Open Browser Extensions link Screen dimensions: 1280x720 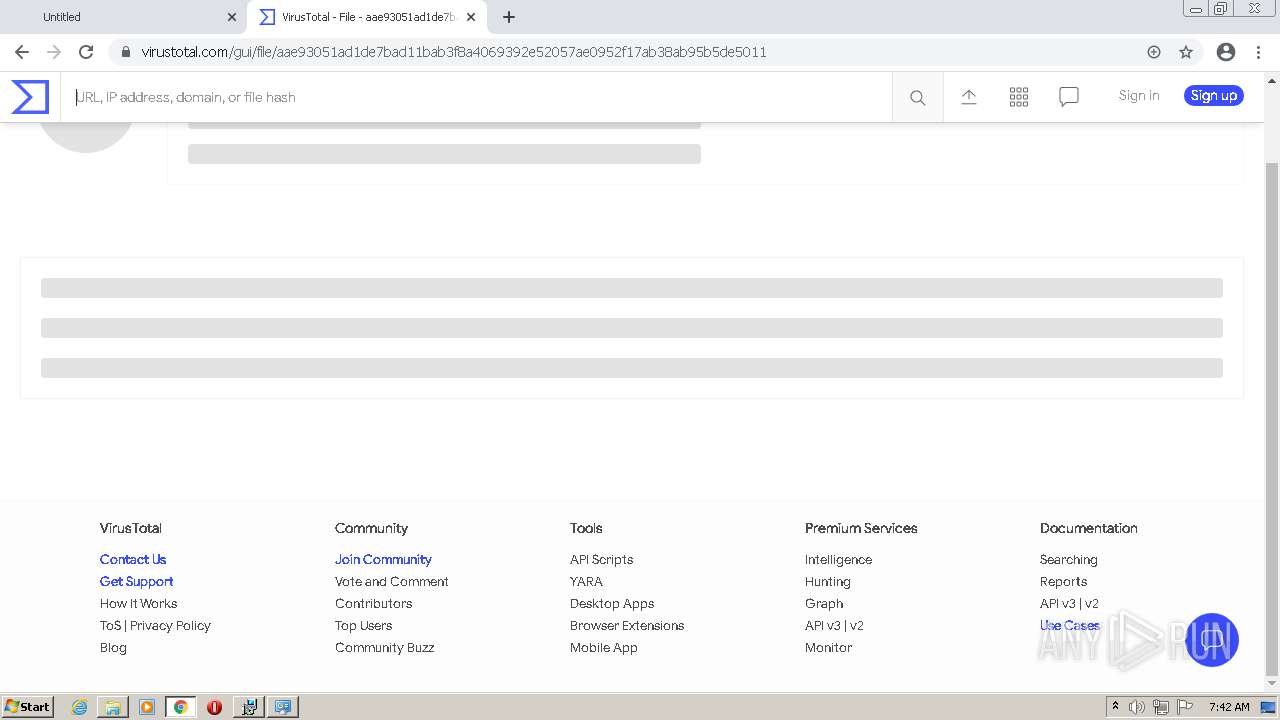pos(627,625)
